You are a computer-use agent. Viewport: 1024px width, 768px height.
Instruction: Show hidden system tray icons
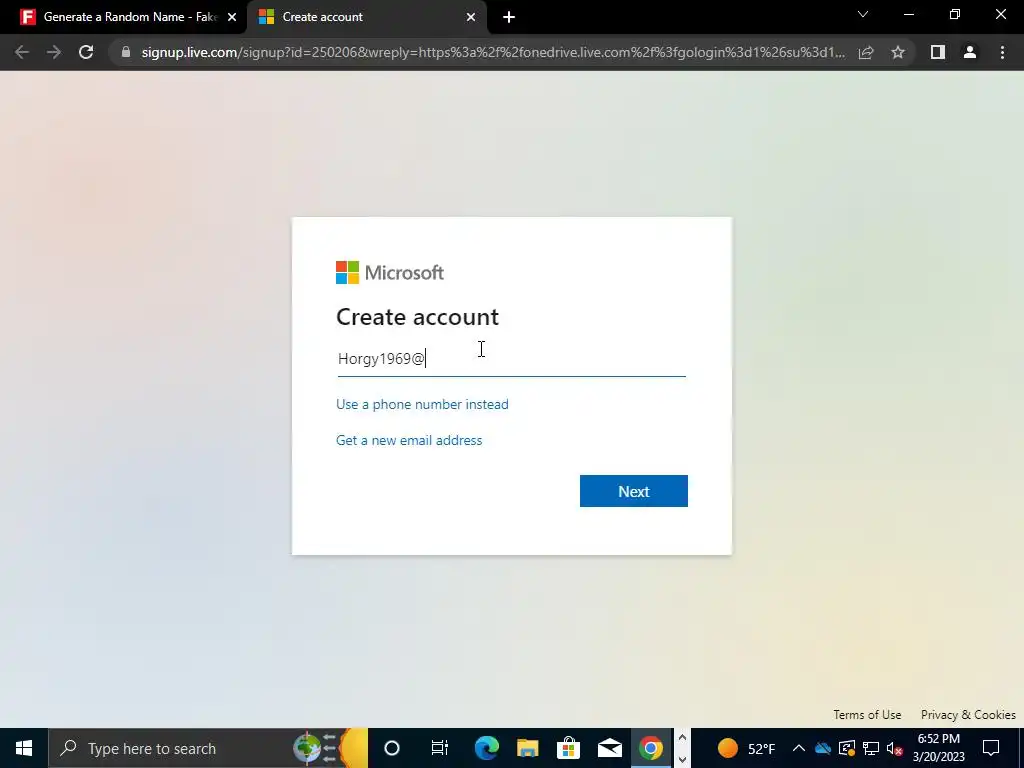point(798,748)
